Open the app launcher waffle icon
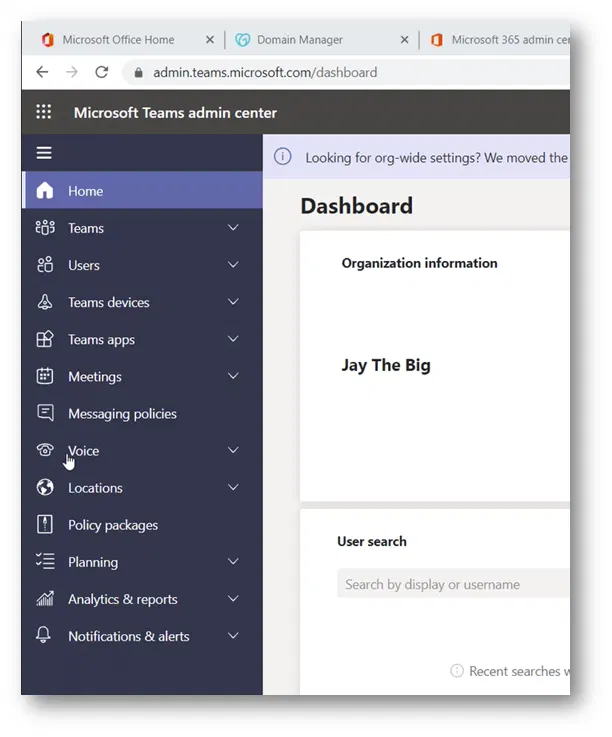Viewport: 612px width, 737px height. [44, 113]
